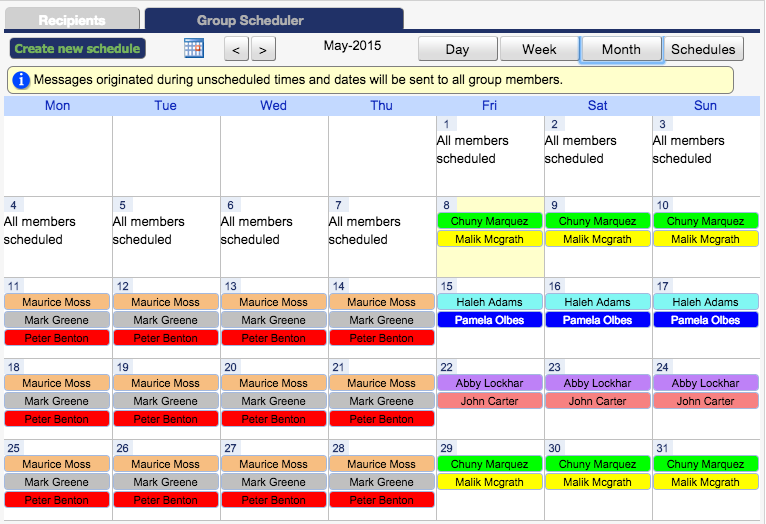Click the blue info icon in notice bar

coord(20,79)
